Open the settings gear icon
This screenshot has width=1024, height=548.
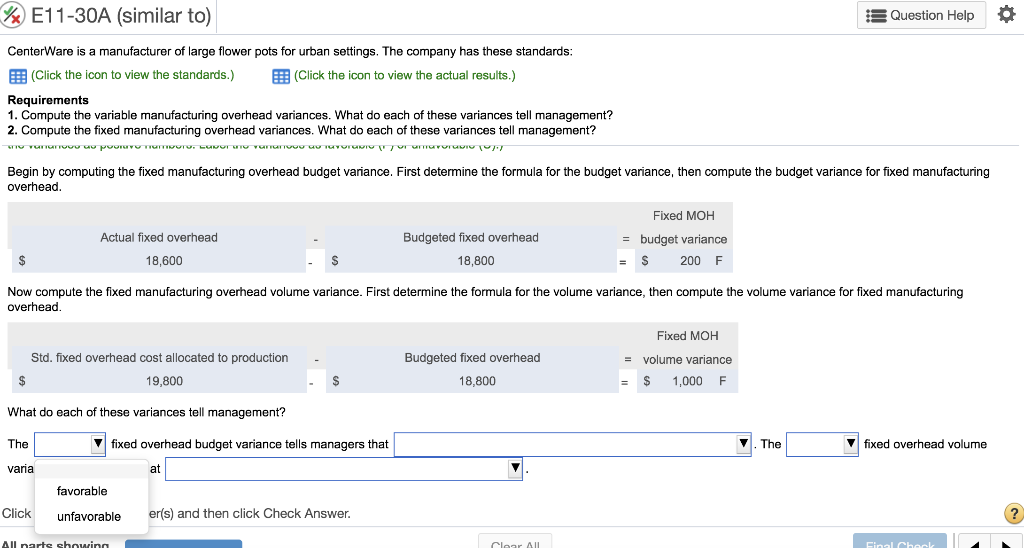[x=1006, y=14]
